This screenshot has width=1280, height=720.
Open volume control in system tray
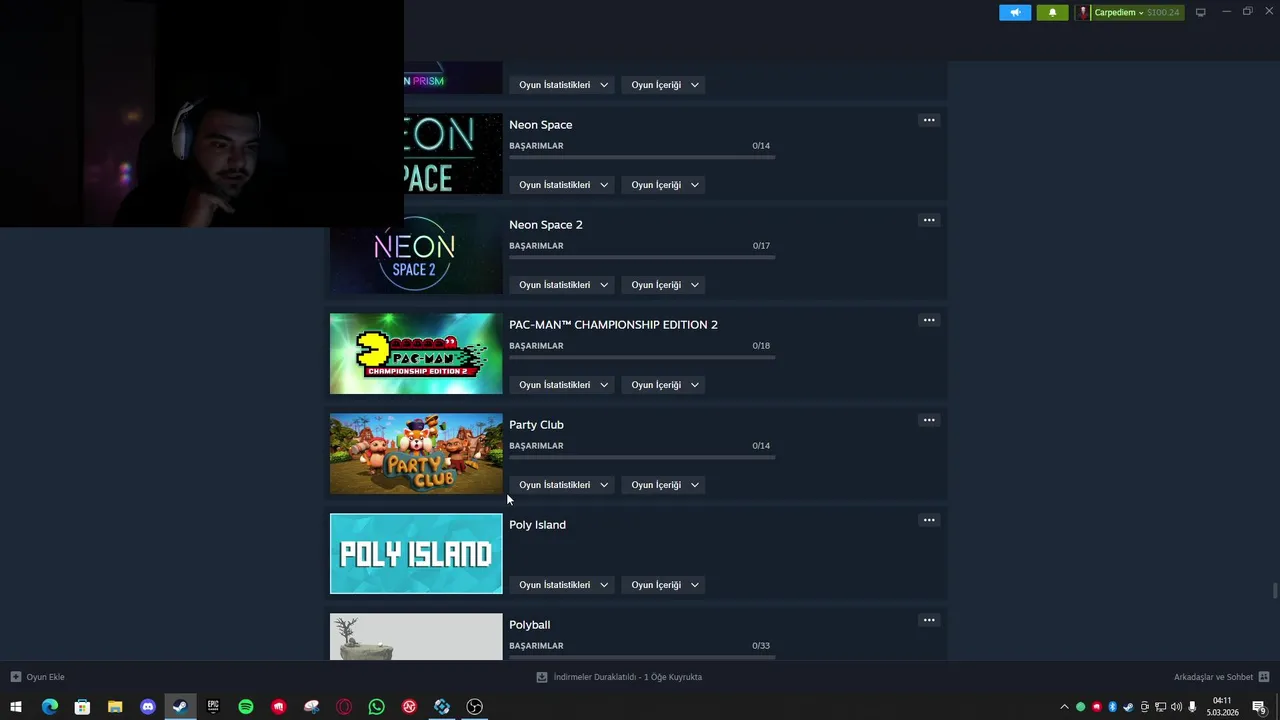1176,707
